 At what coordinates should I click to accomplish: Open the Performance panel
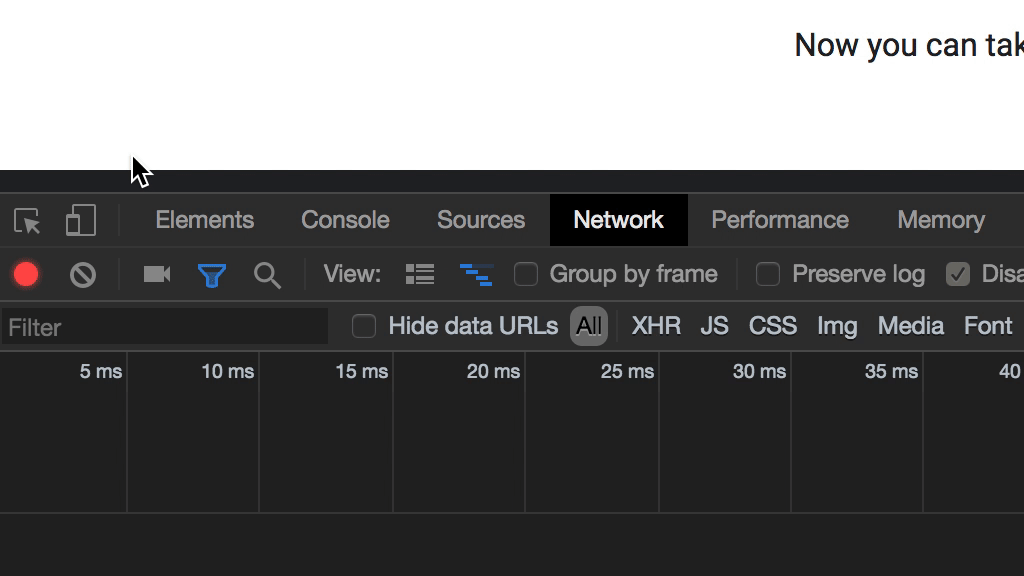point(780,220)
